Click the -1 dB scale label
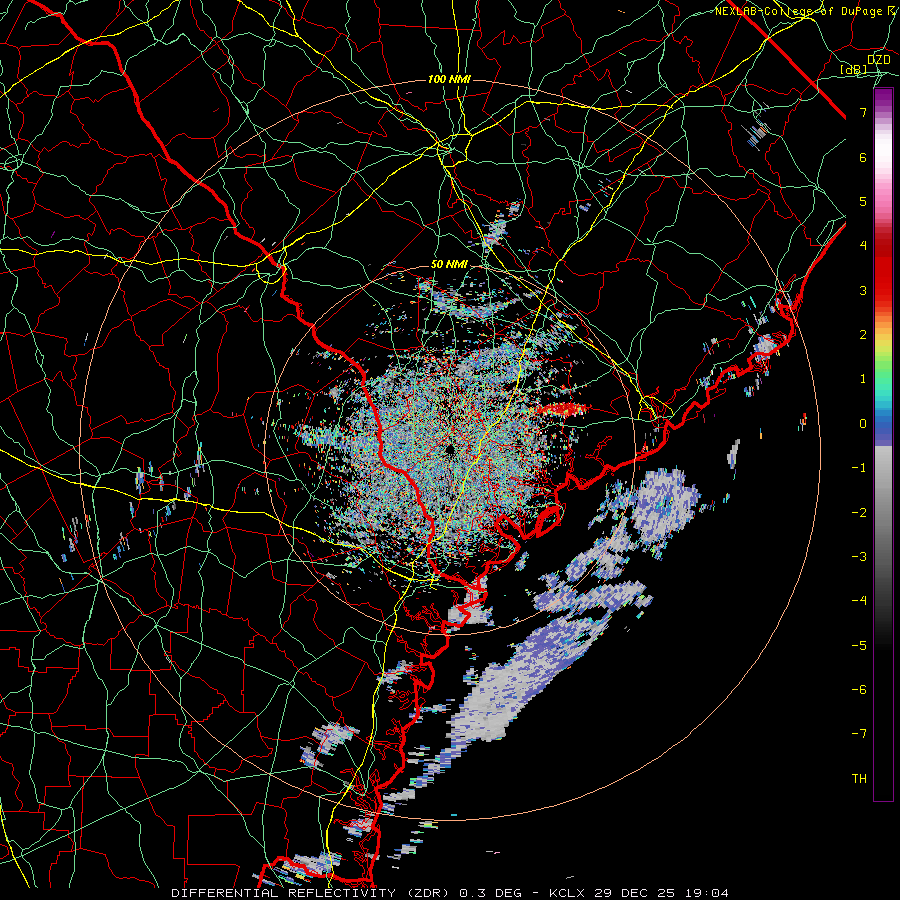The height and width of the screenshot is (900, 900). coord(859,468)
